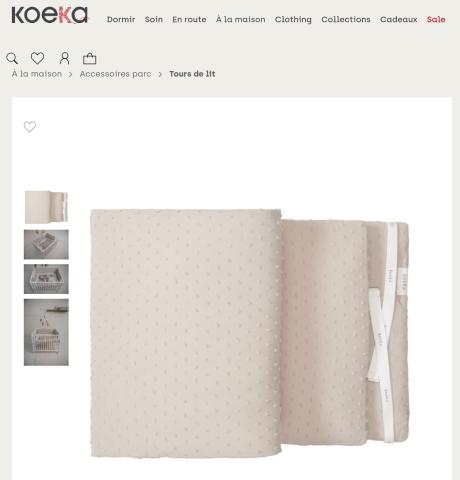The image size is (460, 480).
Task: Select second thumbnail showing playpen
Action: pos(46,244)
